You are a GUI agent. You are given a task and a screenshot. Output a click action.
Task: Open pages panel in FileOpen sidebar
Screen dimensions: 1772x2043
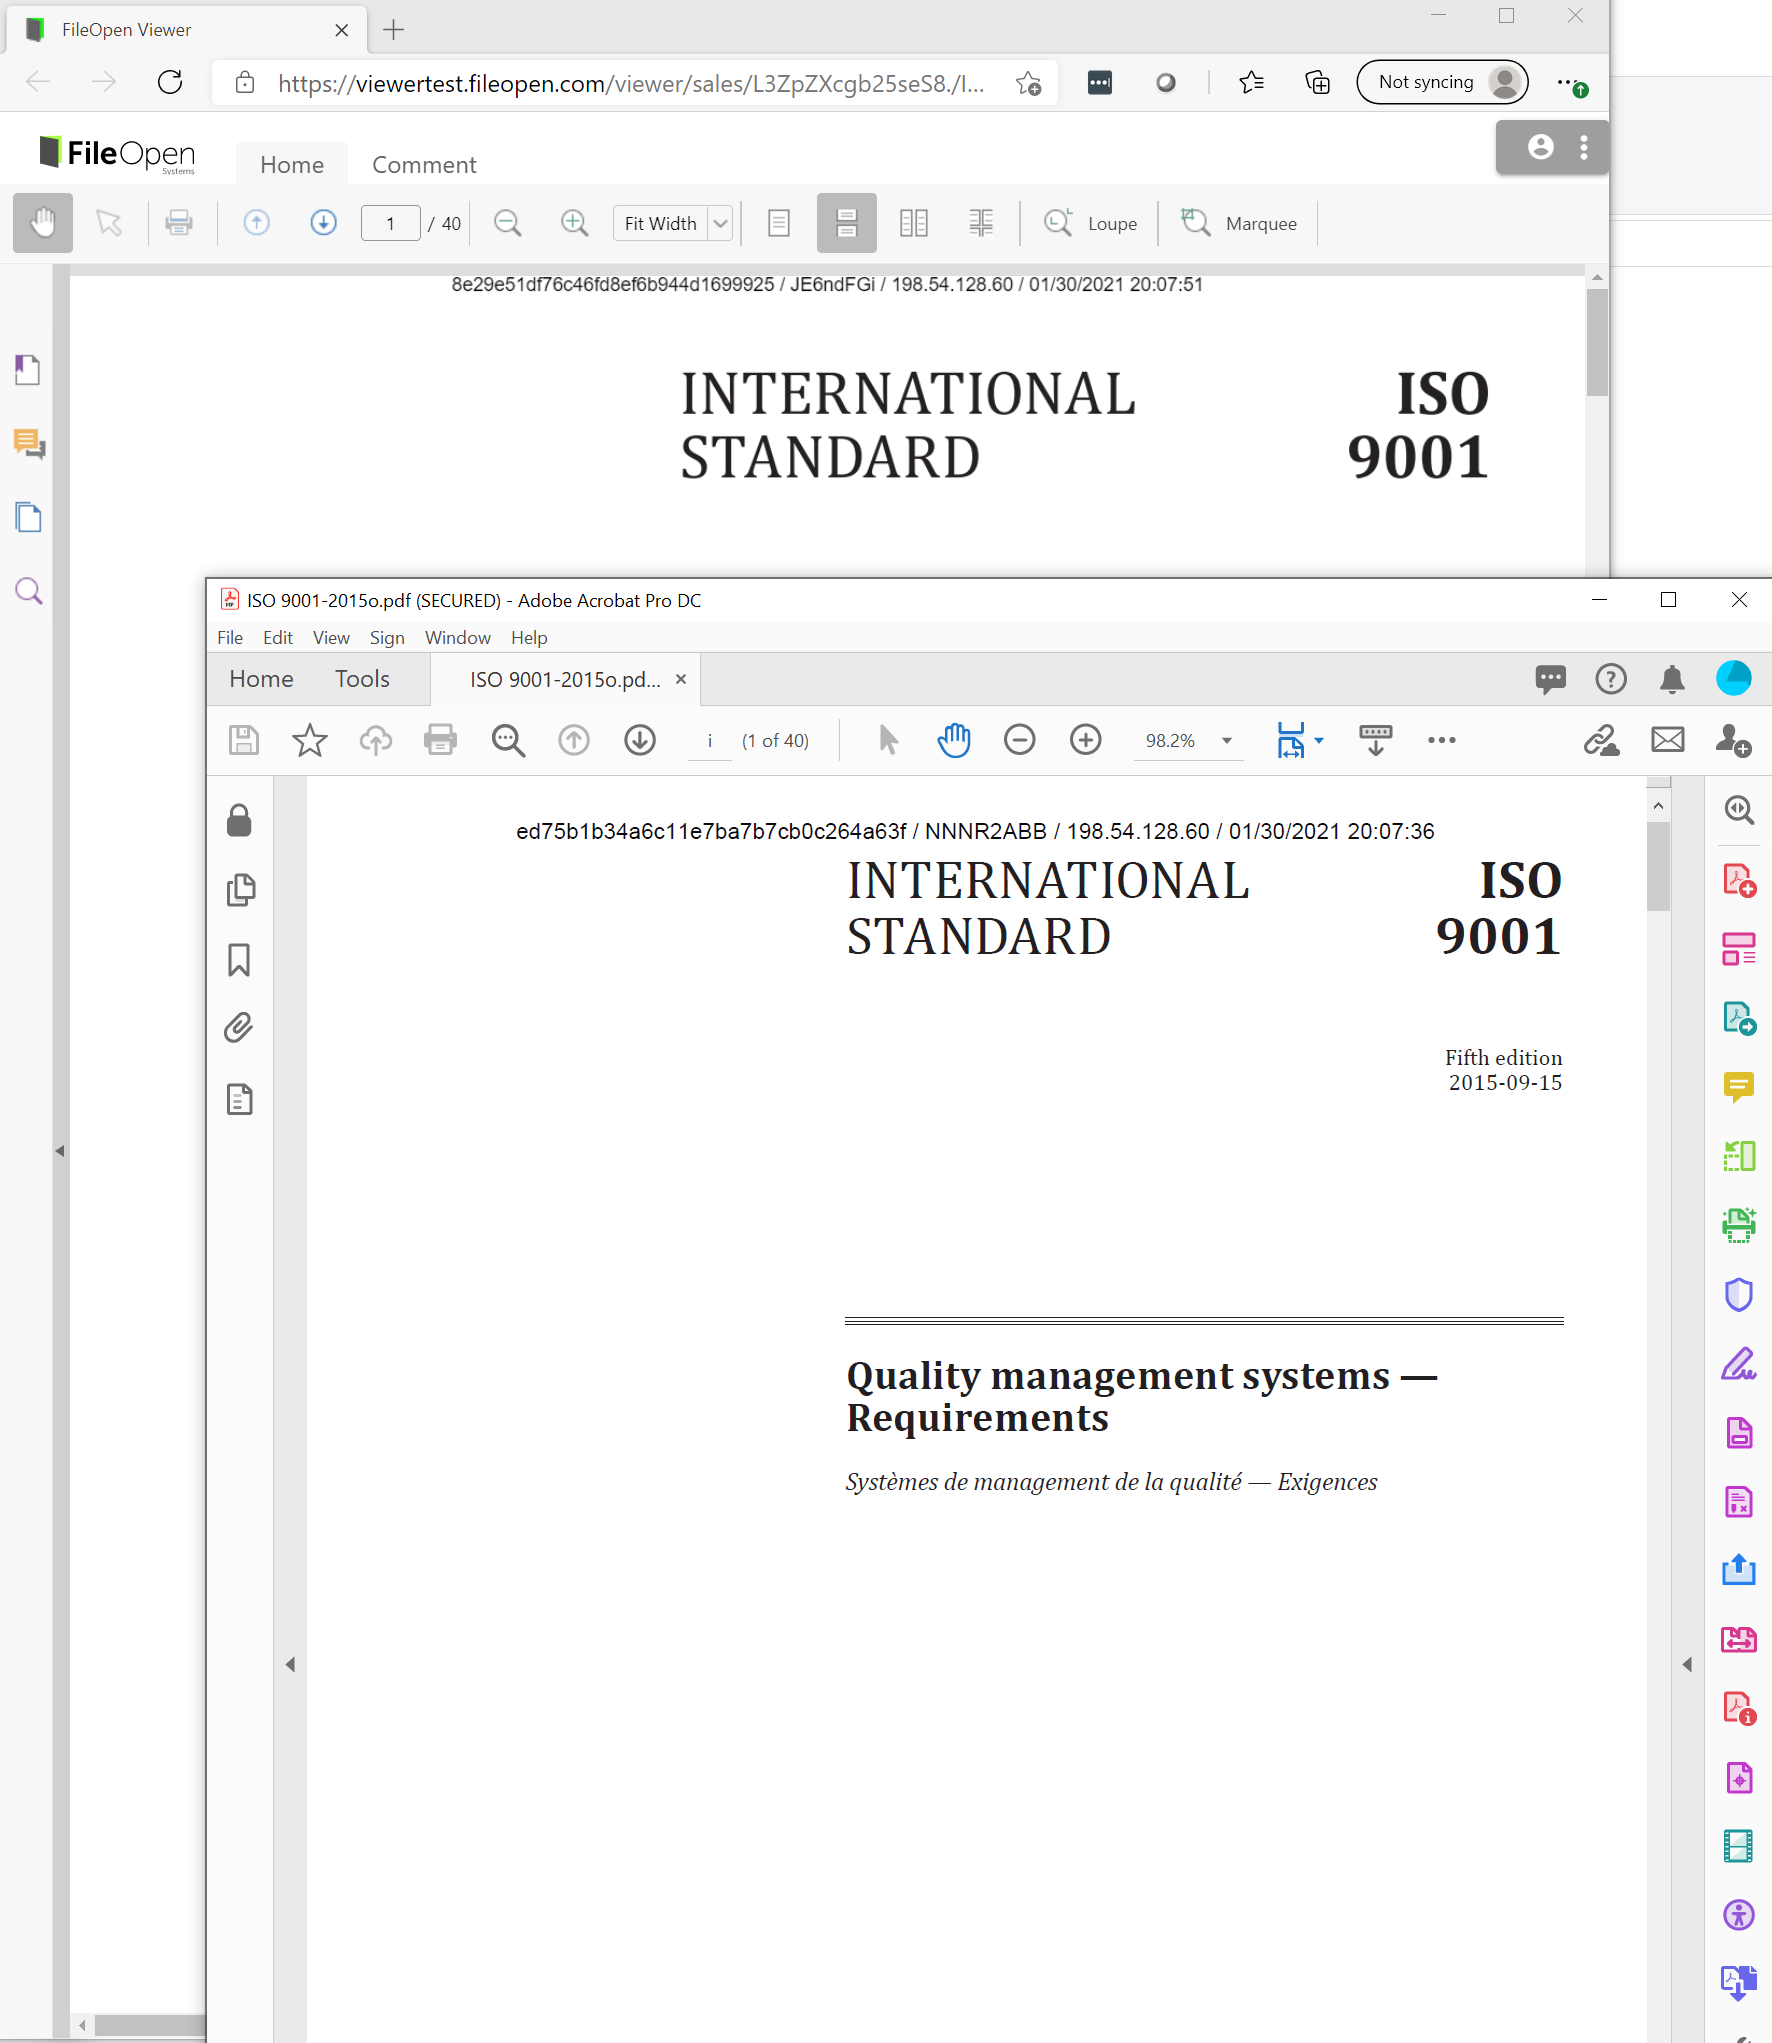(x=28, y=517)
